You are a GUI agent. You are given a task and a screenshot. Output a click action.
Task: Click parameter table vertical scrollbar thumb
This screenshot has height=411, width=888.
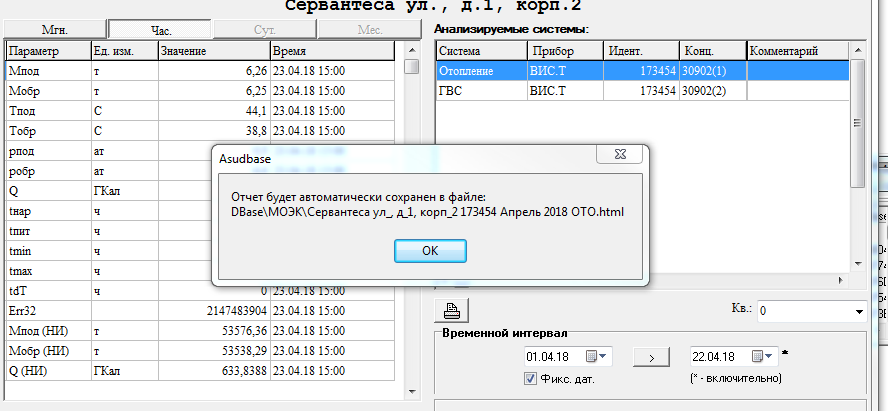pos(411,67)
